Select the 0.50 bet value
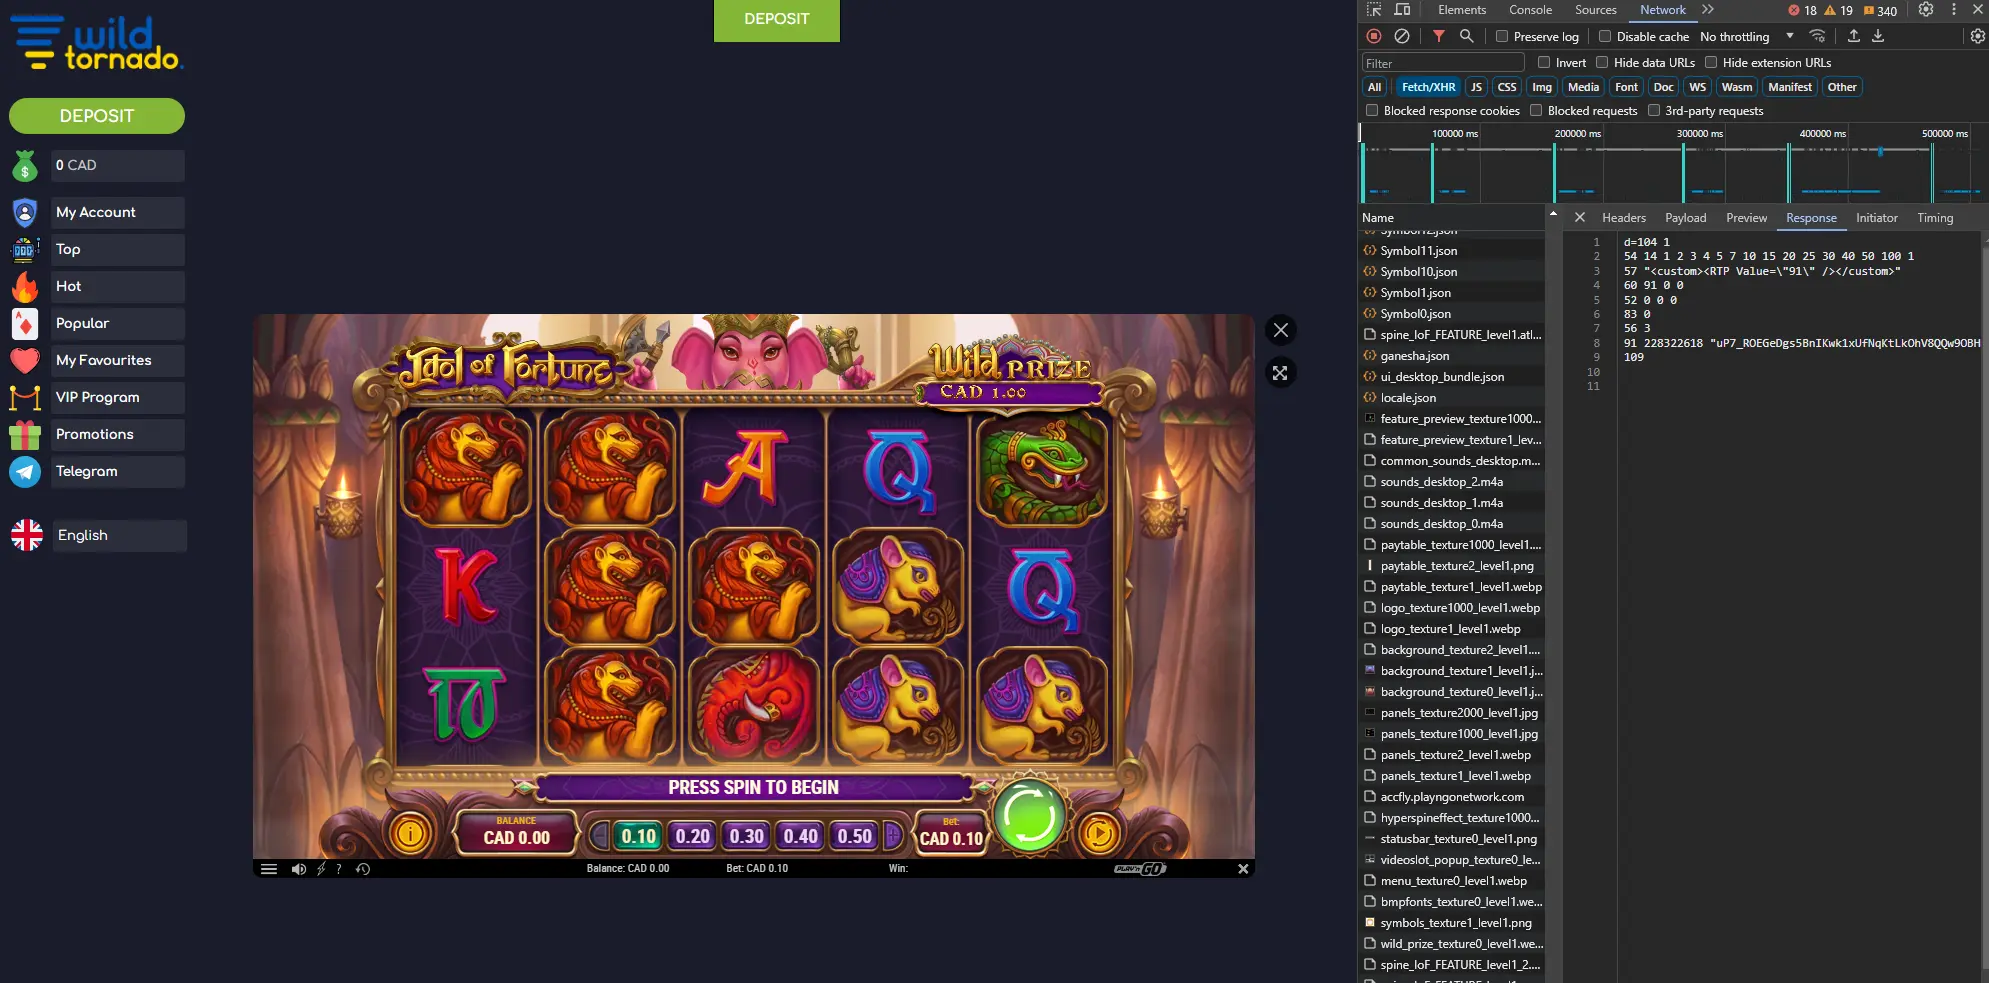 [854, 836]
